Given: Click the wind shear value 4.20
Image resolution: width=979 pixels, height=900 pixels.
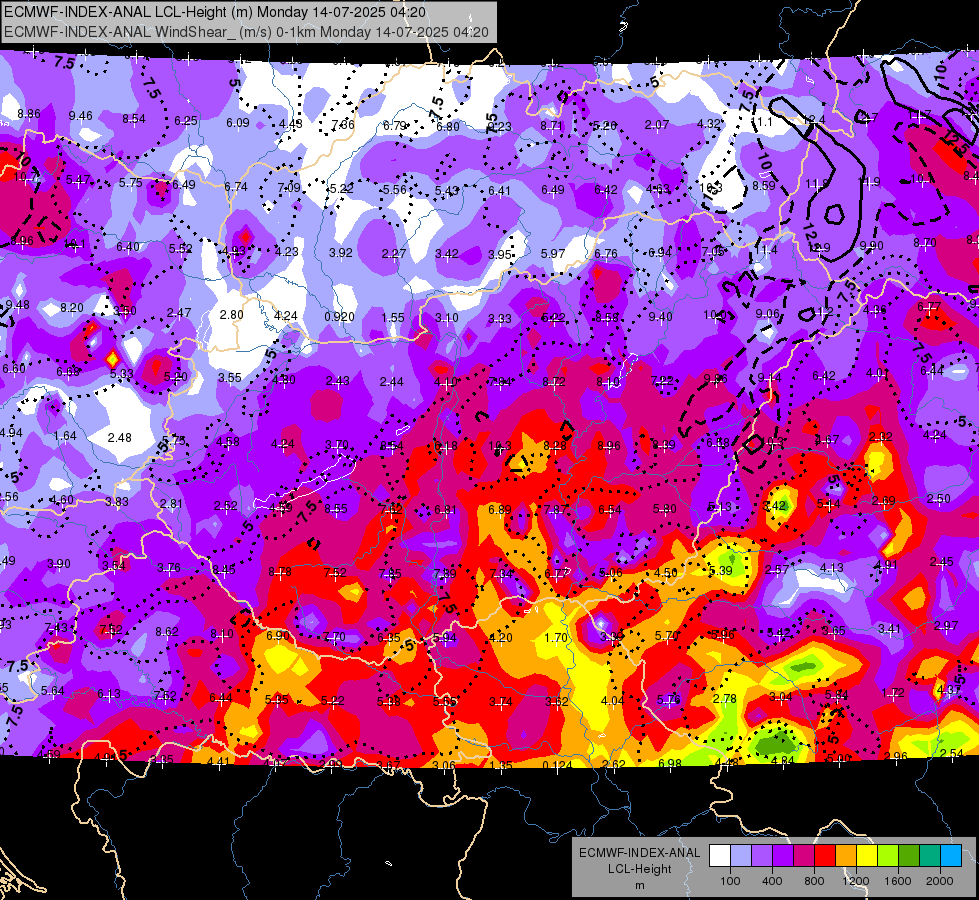Looking at the screenshot, I should click(x=501, y=638).
